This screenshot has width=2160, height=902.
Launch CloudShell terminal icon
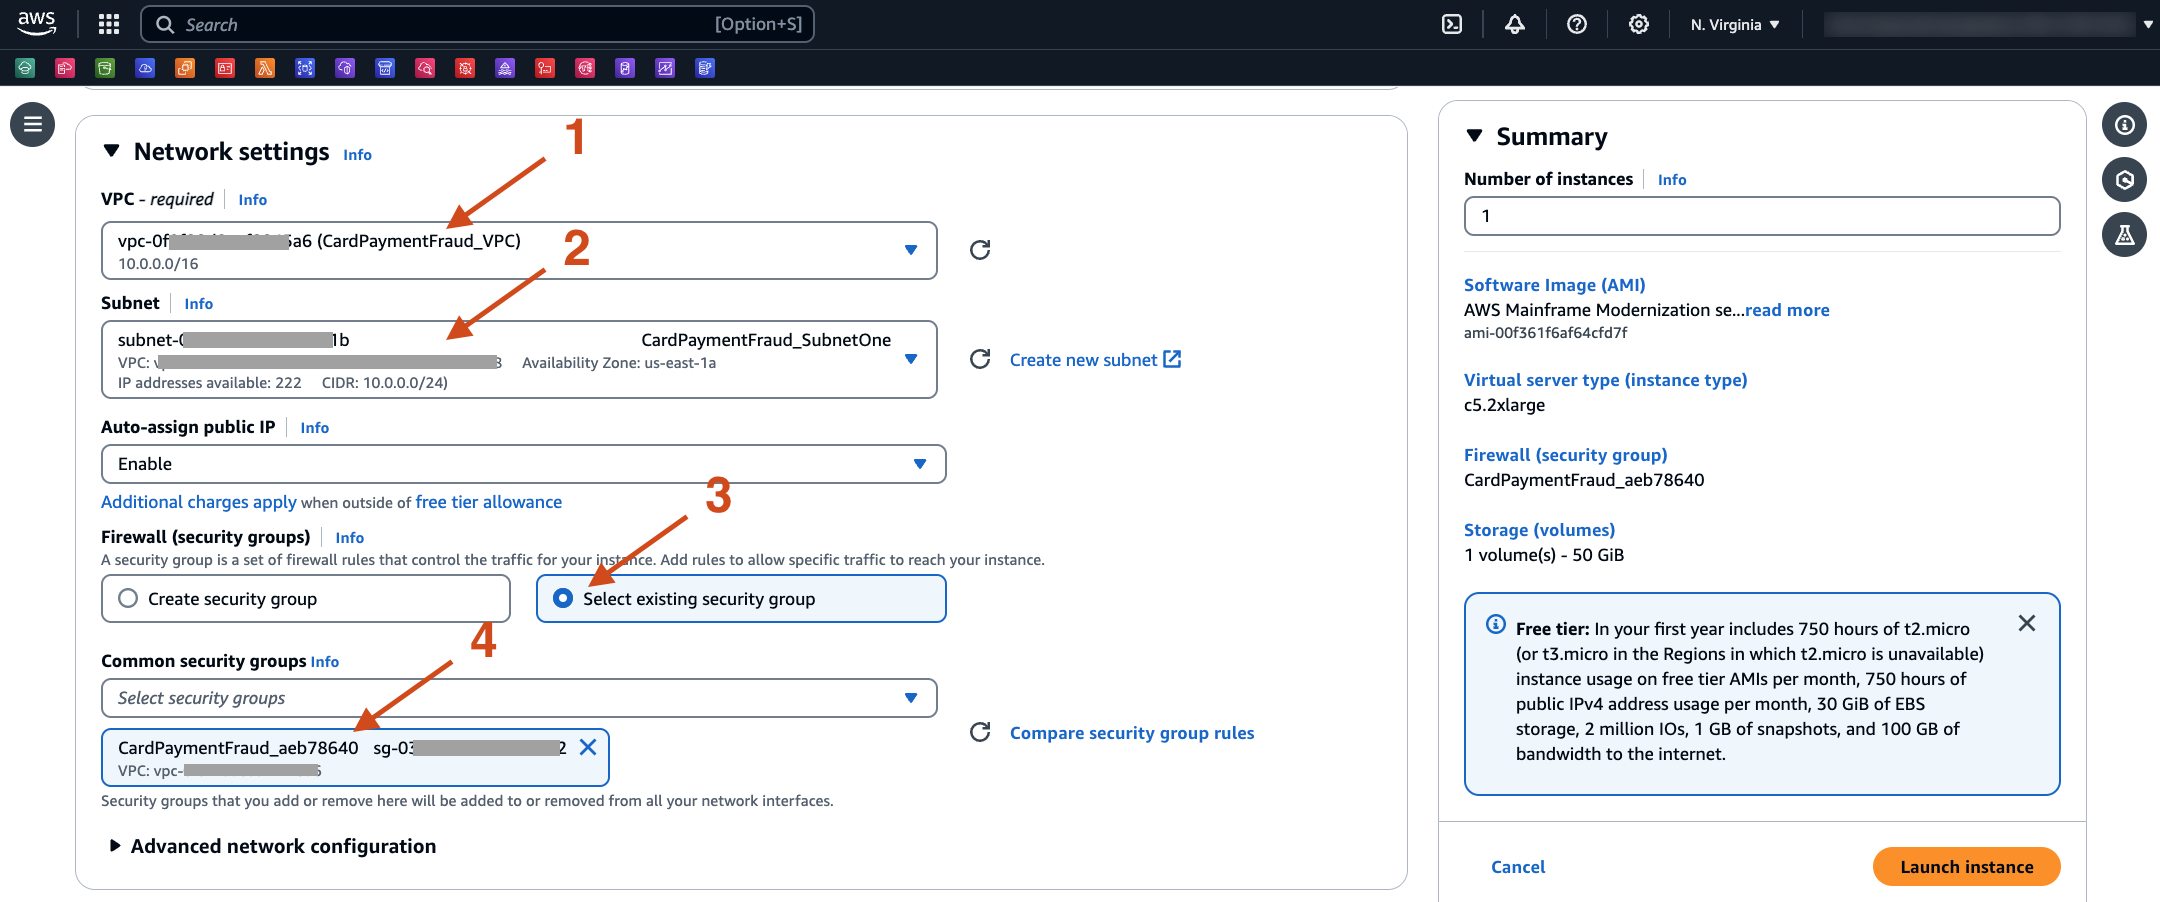point(1452,24)
